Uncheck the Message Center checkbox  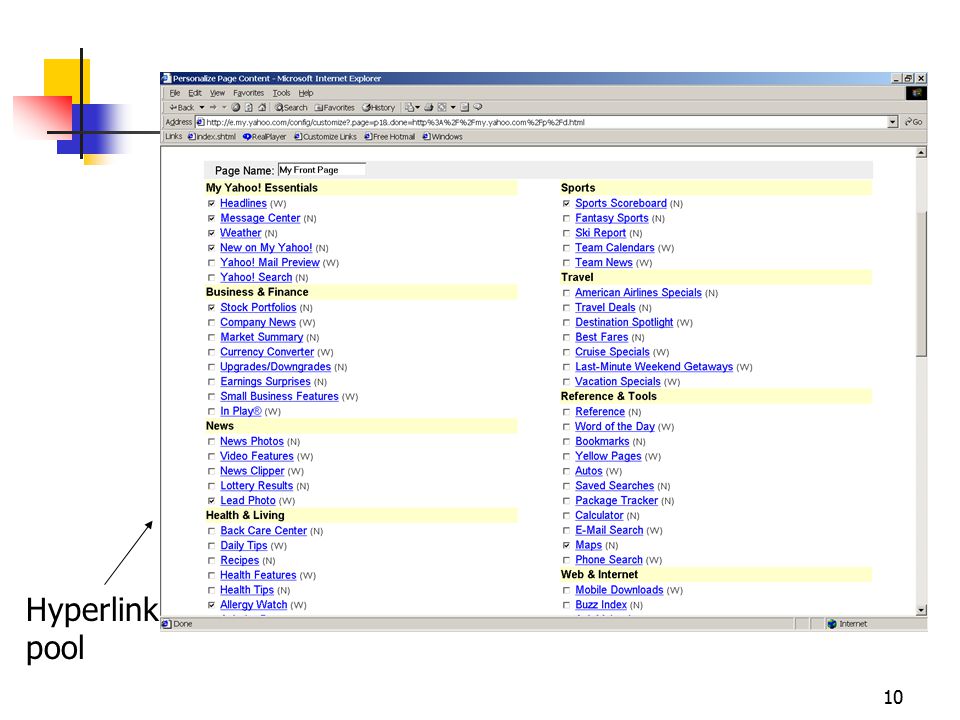click(211, 218)
